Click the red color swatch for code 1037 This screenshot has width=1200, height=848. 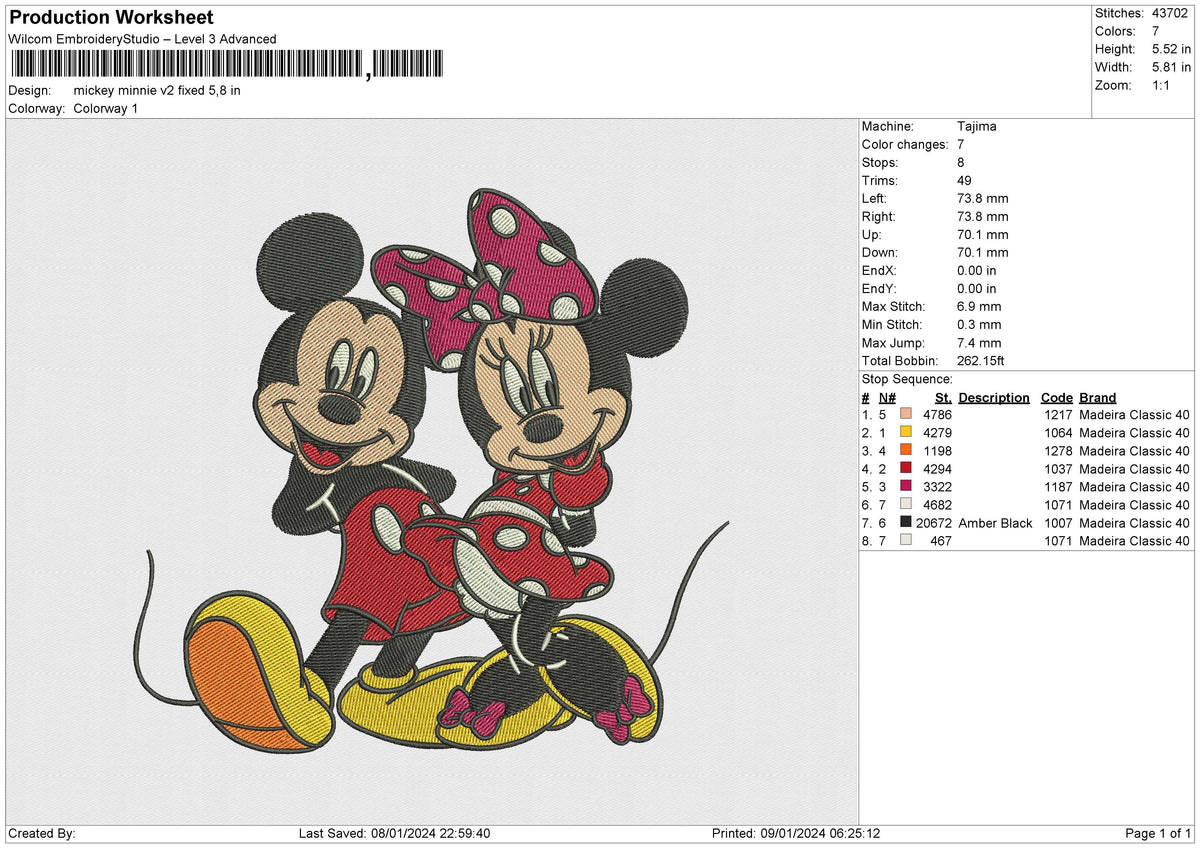[x=906, y=469]
